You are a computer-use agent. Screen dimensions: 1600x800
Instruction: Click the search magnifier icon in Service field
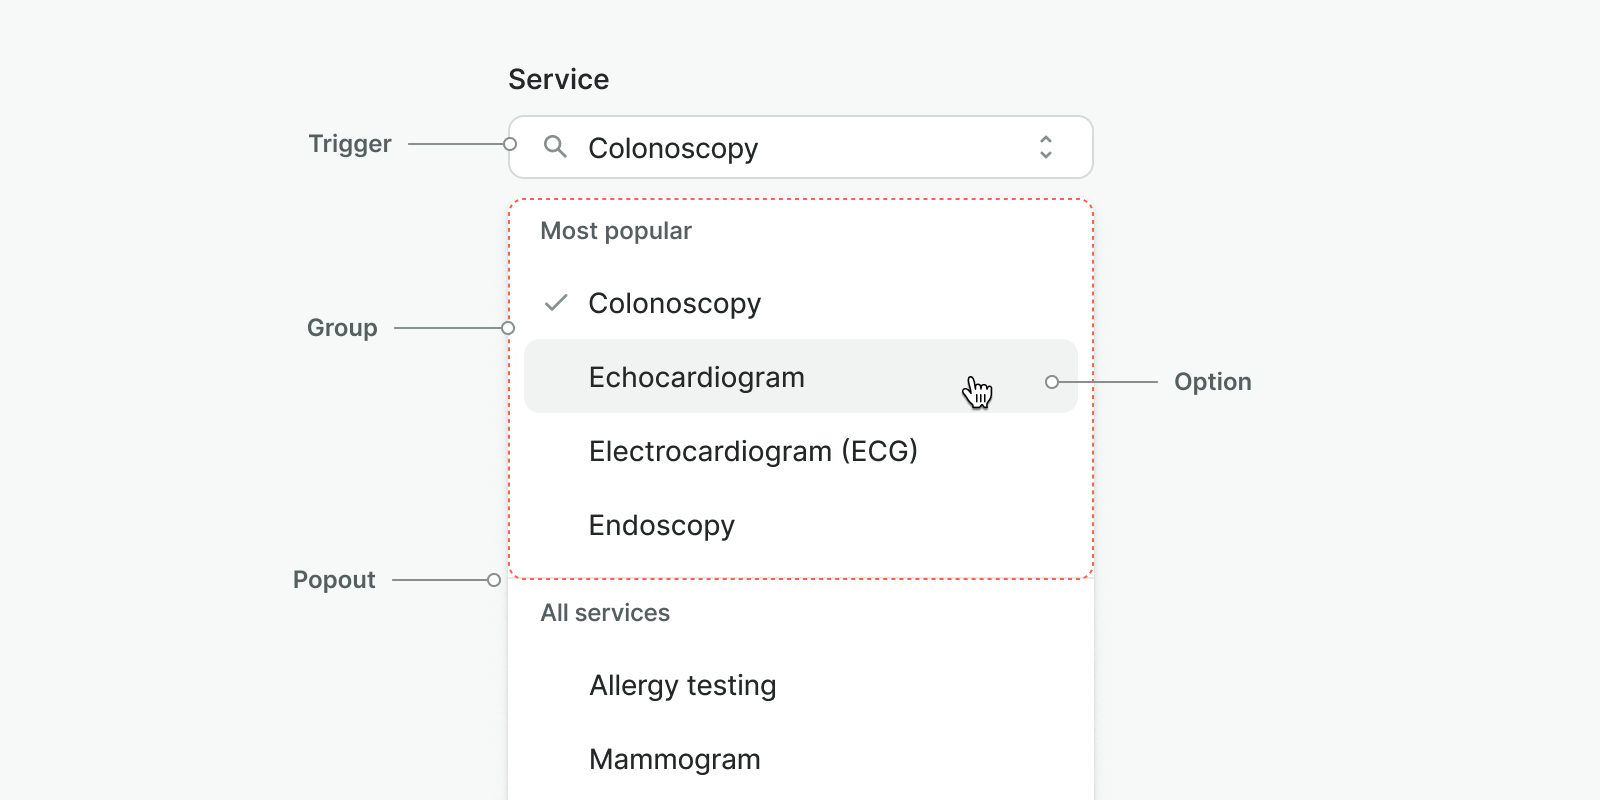[555, 147]
